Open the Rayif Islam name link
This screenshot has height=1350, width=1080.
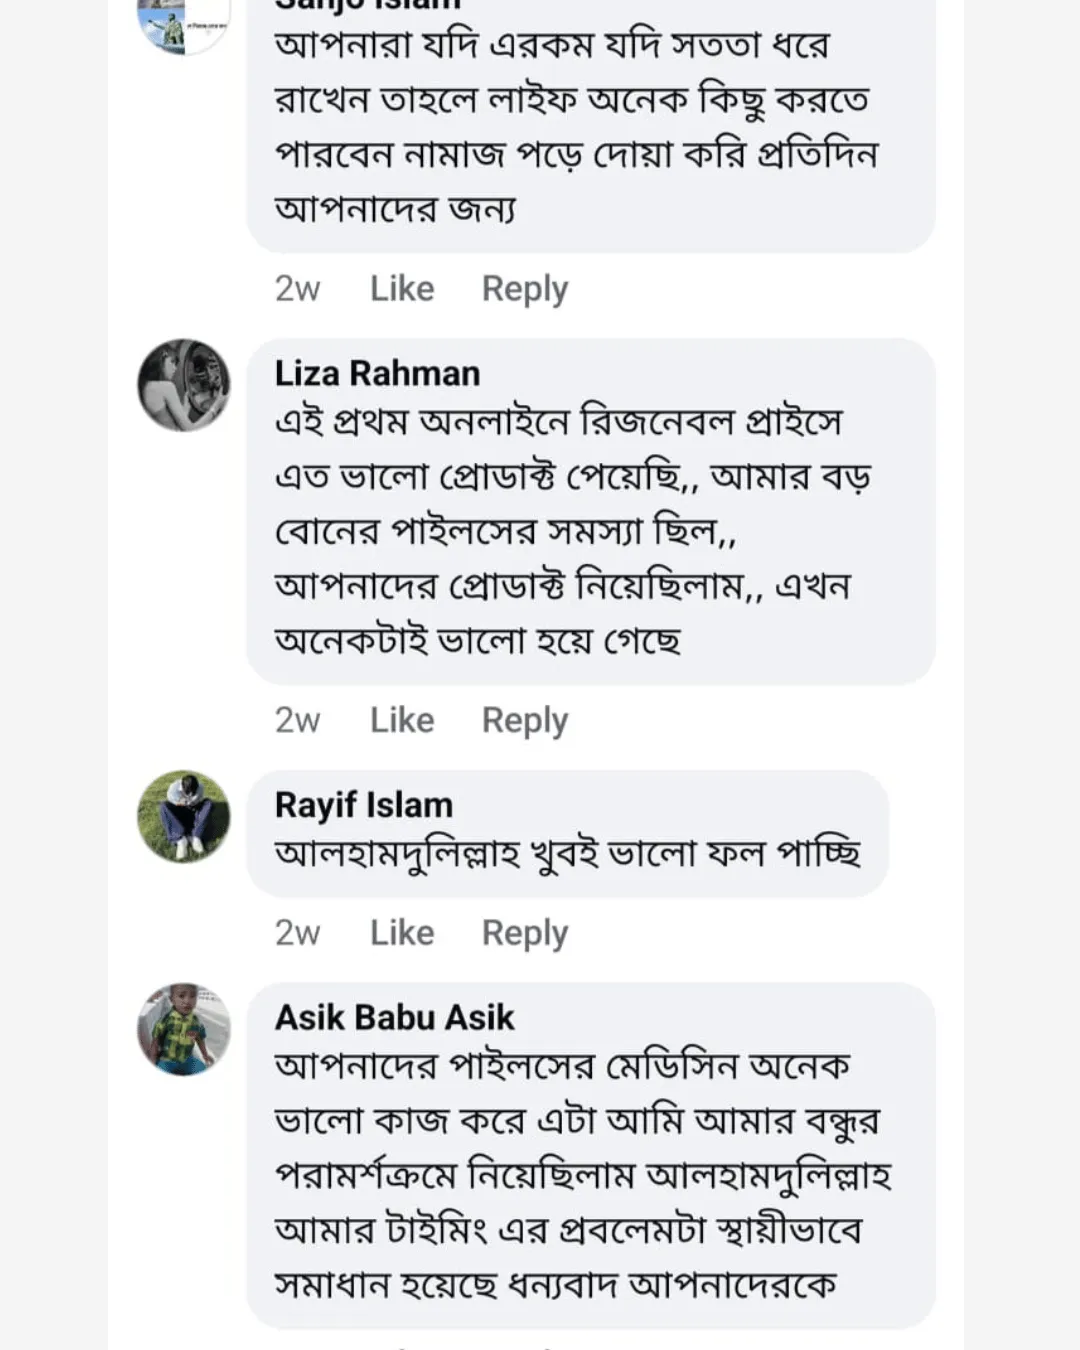[x=364, y=805]
